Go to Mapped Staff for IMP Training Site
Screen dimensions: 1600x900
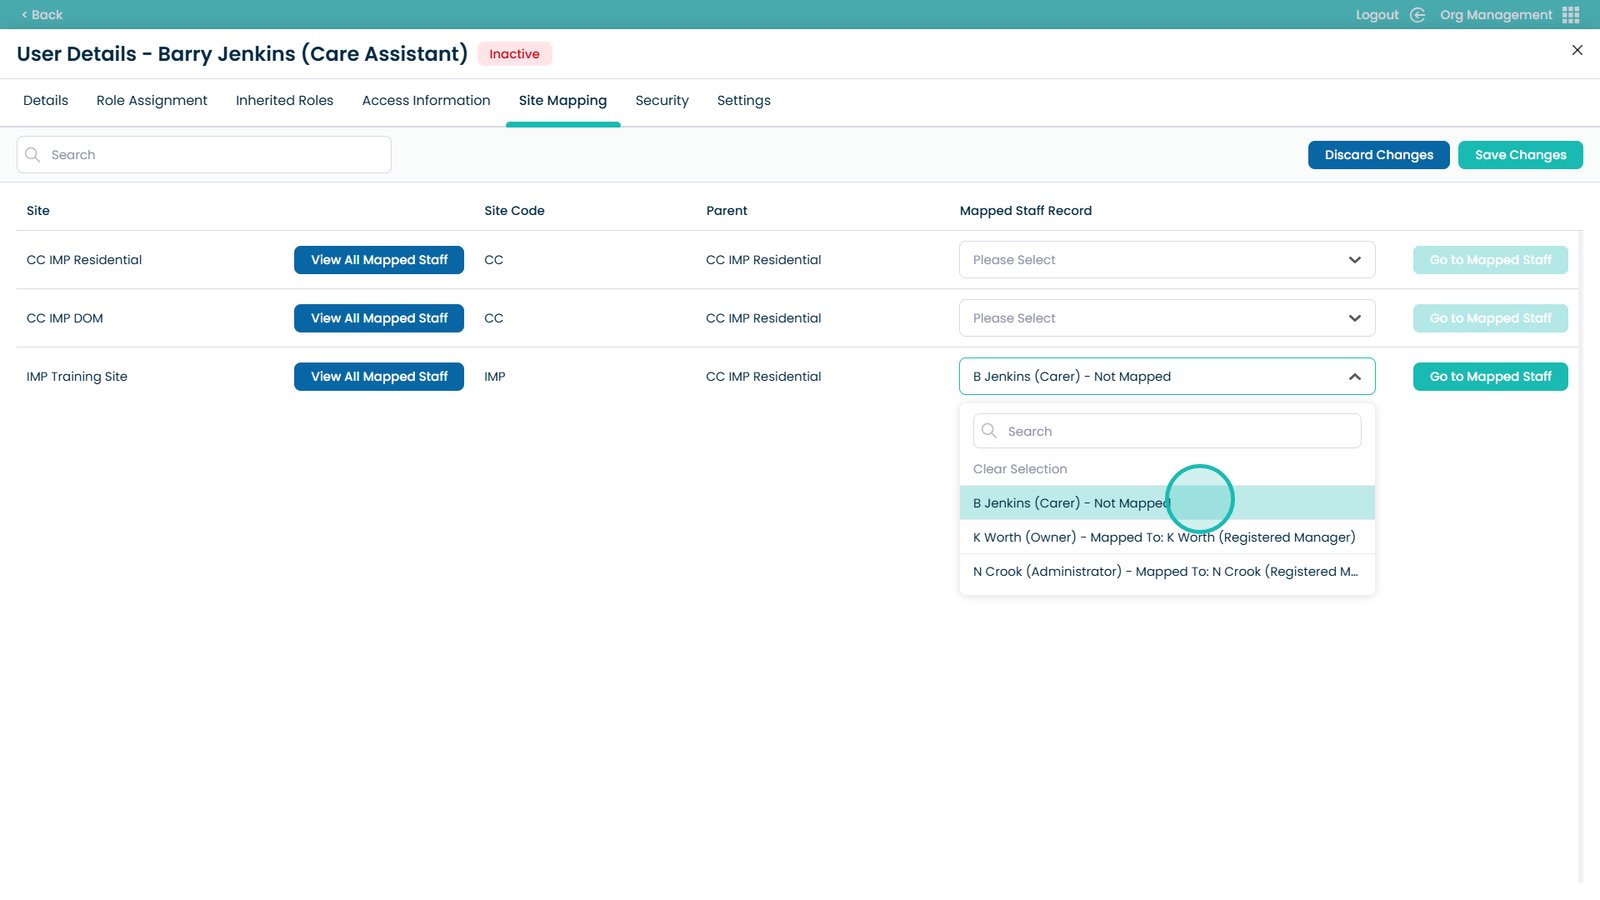click(x=1490, y=377)
